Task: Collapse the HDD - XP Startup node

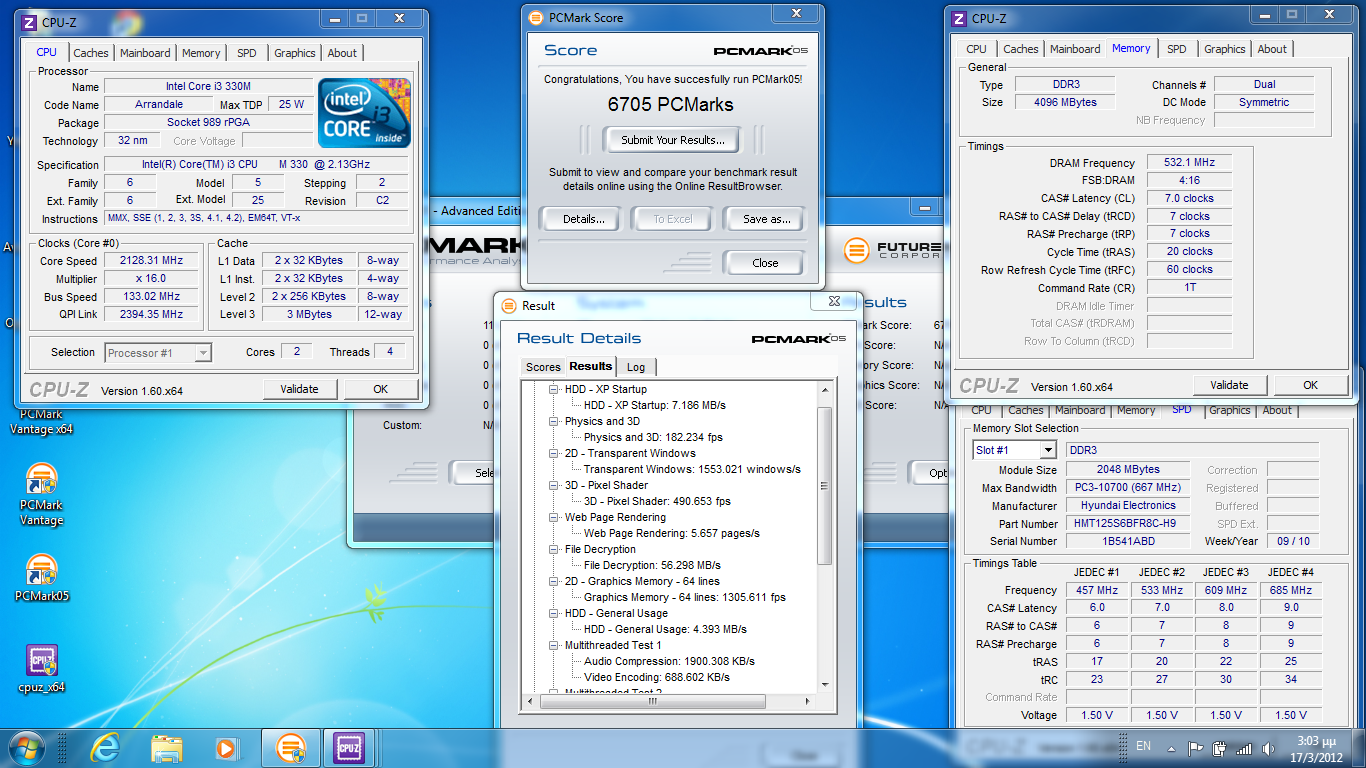Action: (555, 389)
